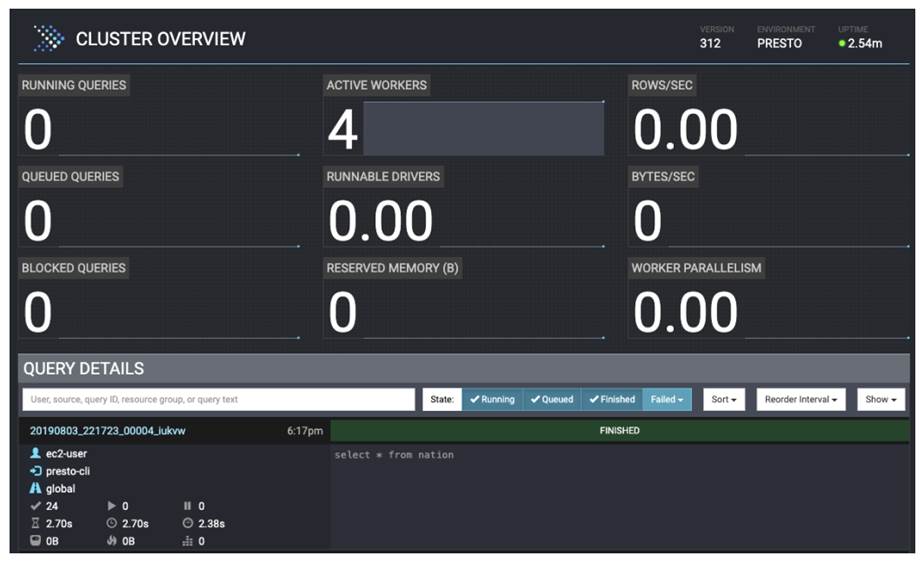Toggle the Finished state filter

click(611, 399)
